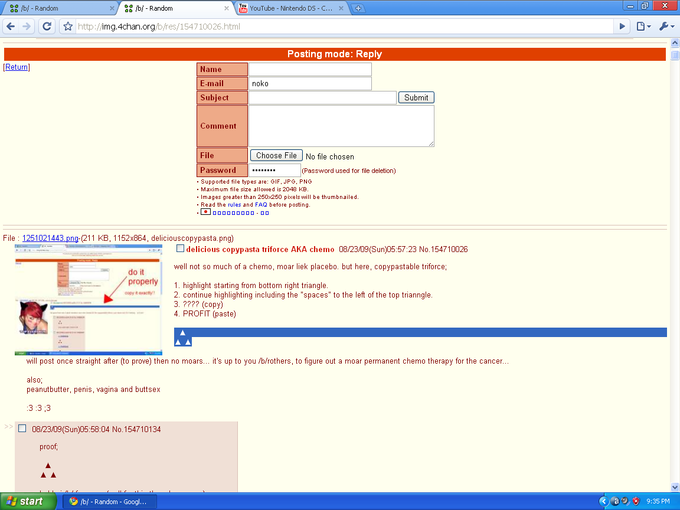Open the wrench customize menu

667,26
